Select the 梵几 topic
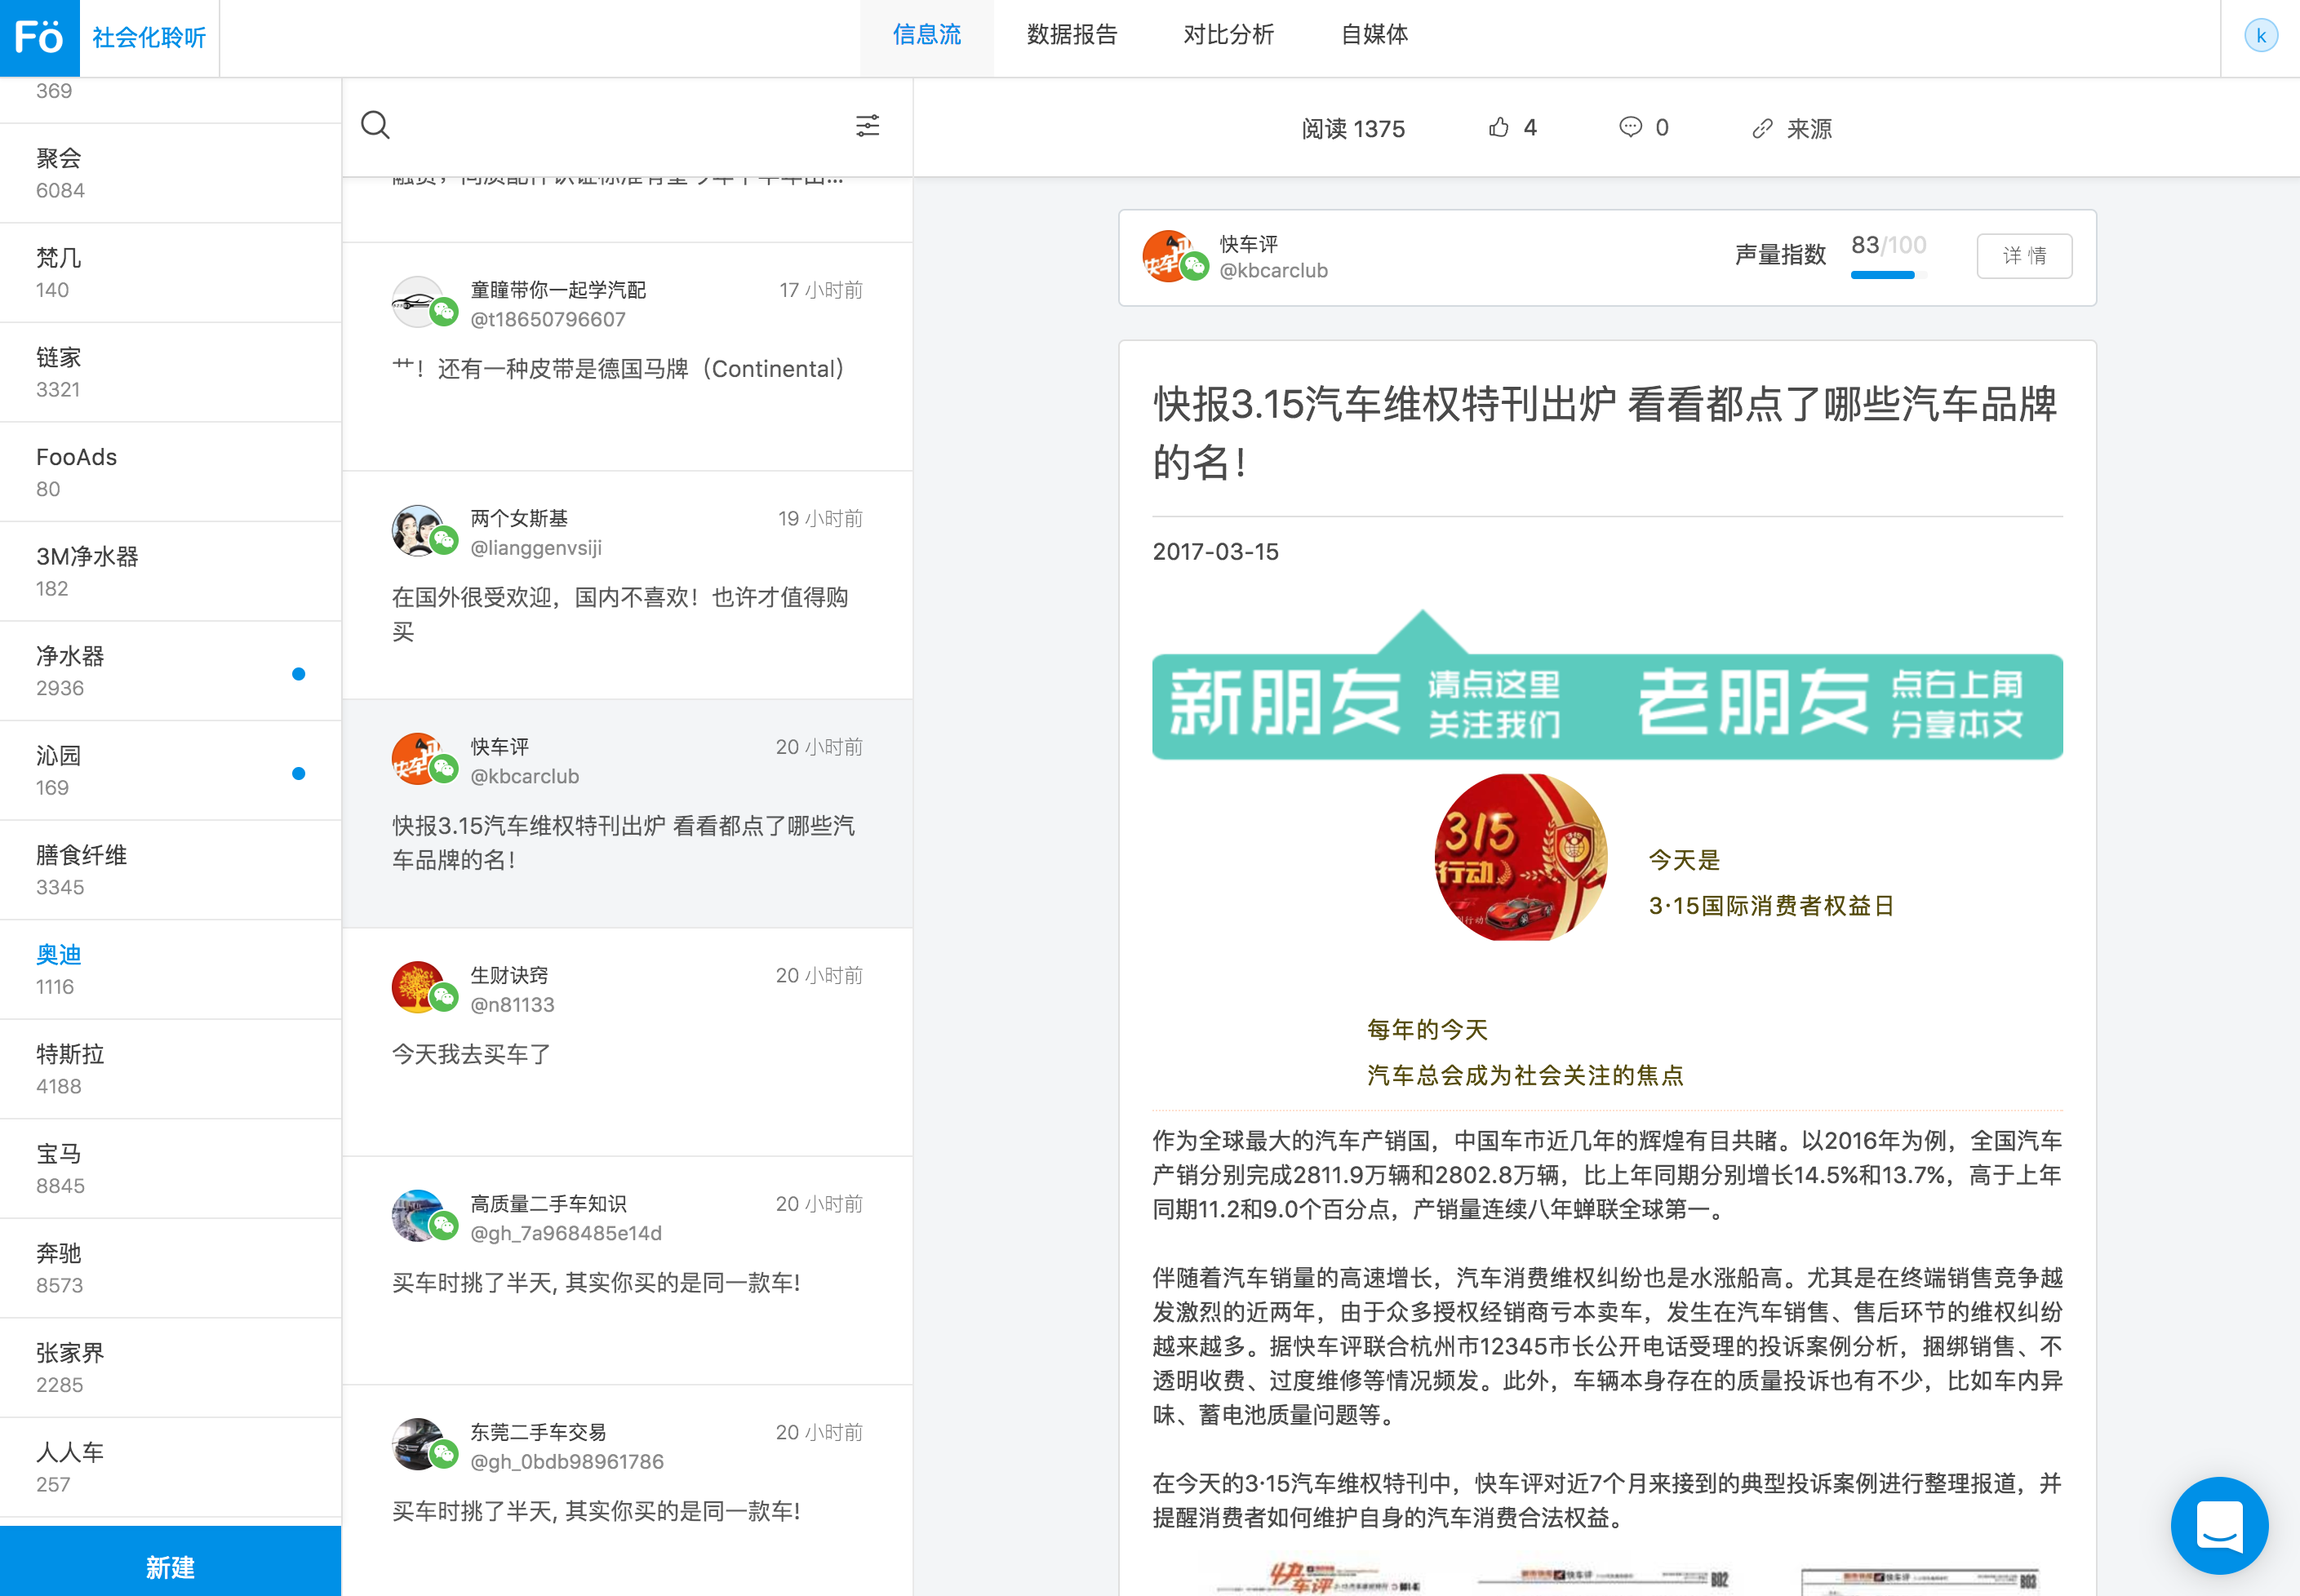This screenshot has height=1596, width=2300. point(170,273)
